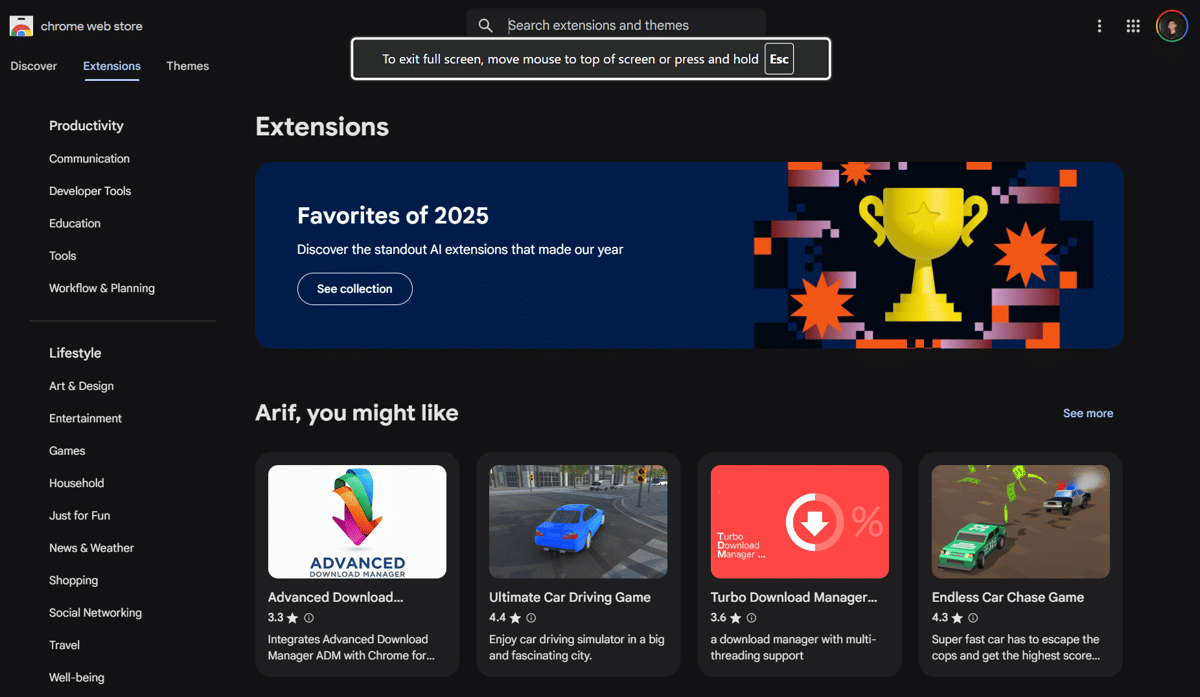Click the star beside Ultimate Car Driving rating

[x=513, y=617]
